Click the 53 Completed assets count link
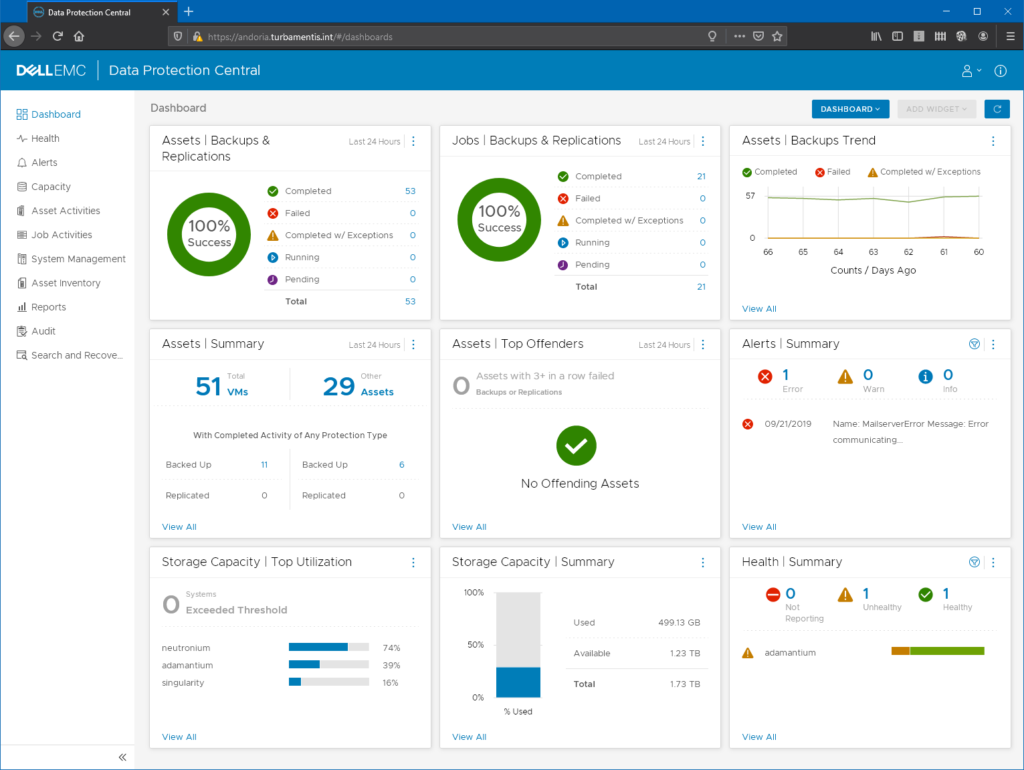1024x770 pixels. (410, 191)
